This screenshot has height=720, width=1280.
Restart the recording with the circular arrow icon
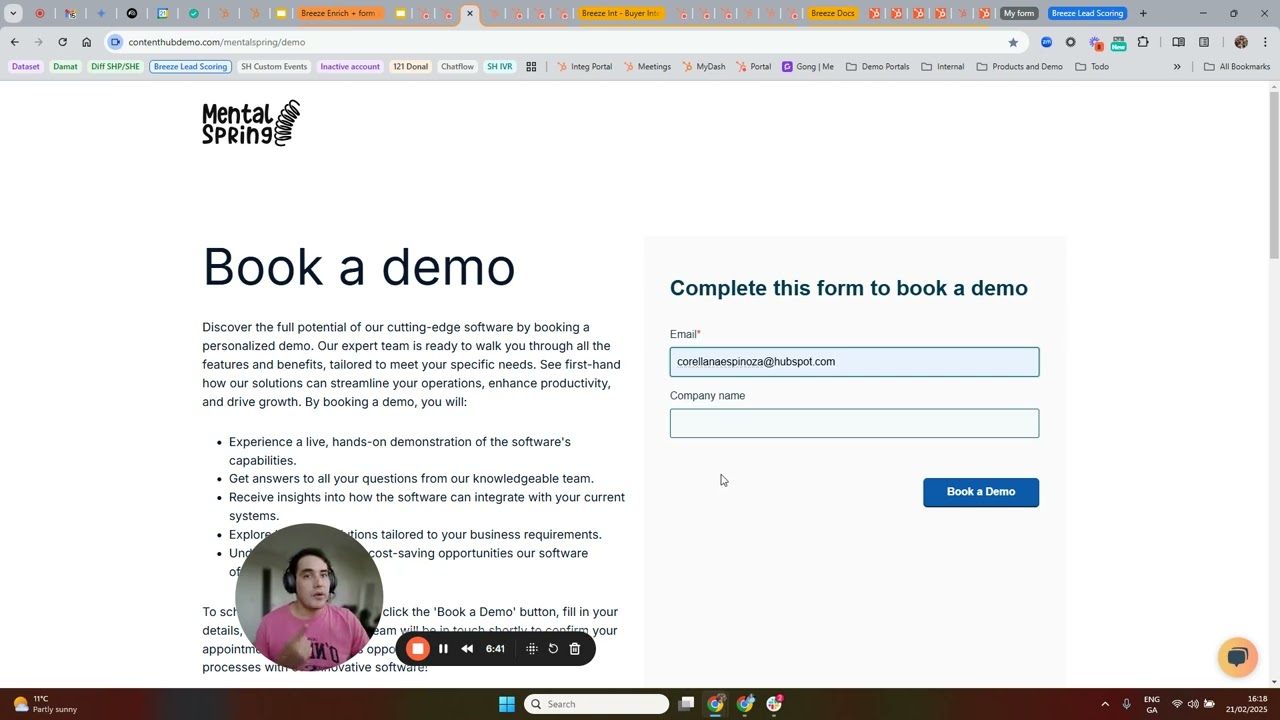point(553,649)
